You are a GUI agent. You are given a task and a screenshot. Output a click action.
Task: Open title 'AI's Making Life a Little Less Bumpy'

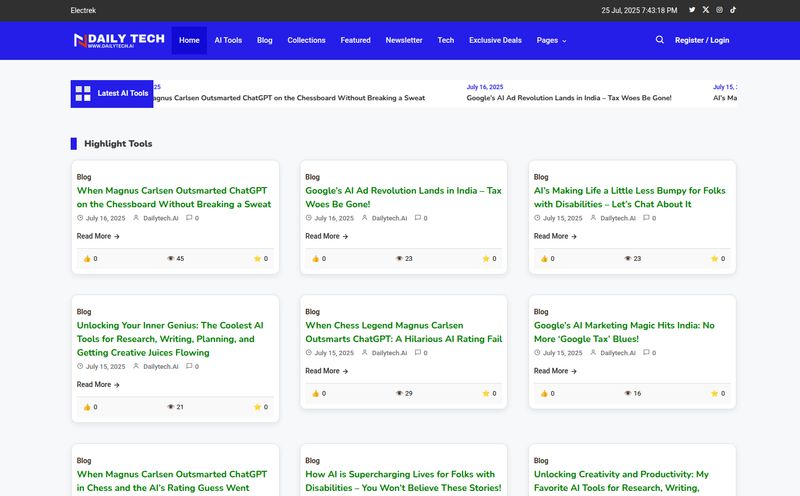point(630,197)
